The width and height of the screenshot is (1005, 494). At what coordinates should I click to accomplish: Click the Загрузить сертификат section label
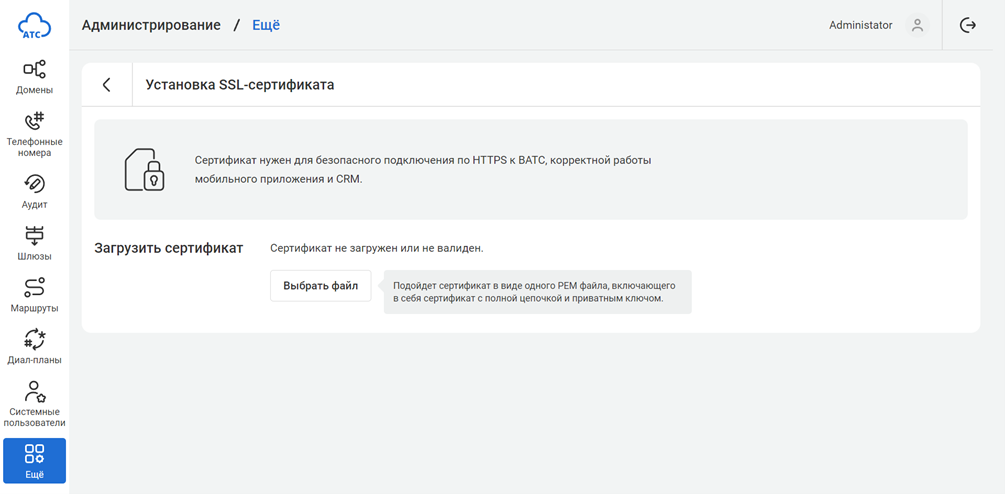(169, 248)
